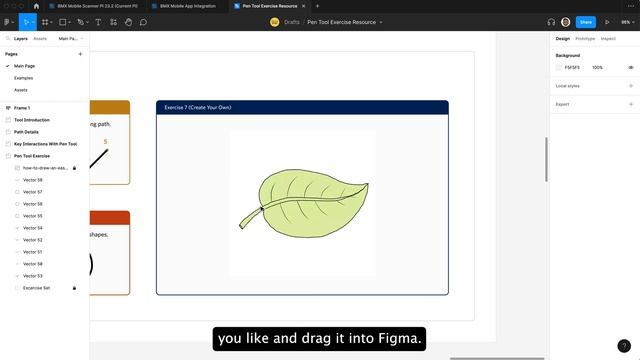Viewport: 640px width, 360px height.
Task: Click the Pen Tool Exercise Resource file name
Action: click(341, 22)
